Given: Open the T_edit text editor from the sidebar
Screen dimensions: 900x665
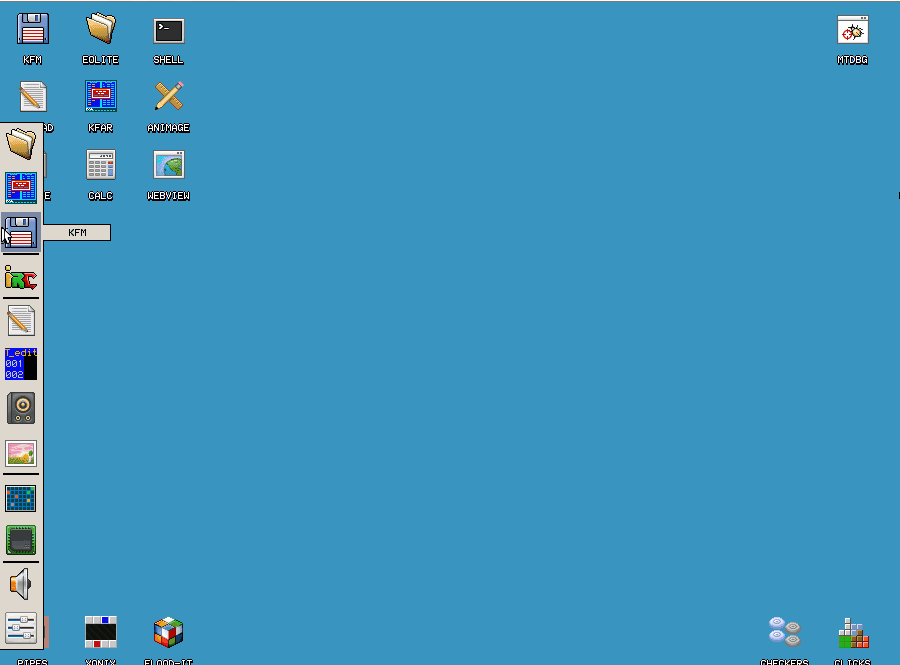Looking at the screenshot, I should pos(21,363).
